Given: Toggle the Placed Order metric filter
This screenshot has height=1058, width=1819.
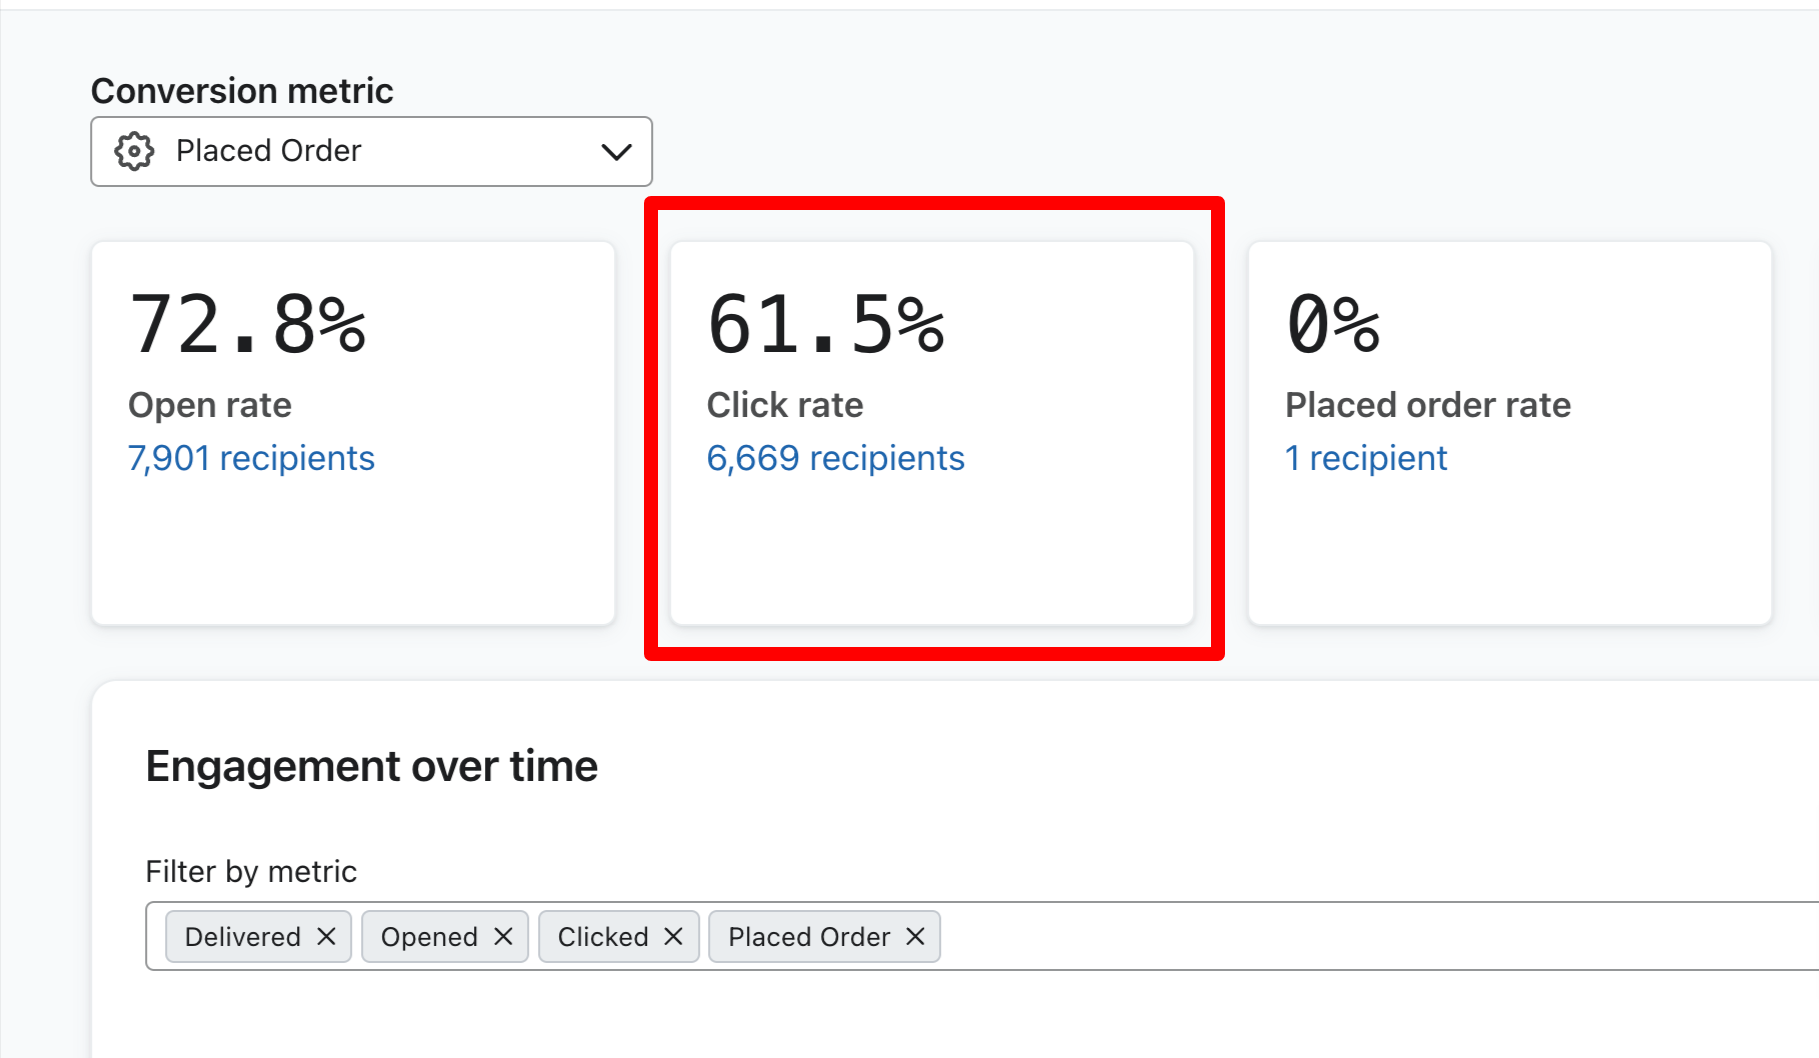Looking at the screenshot, I should (809, 936).
